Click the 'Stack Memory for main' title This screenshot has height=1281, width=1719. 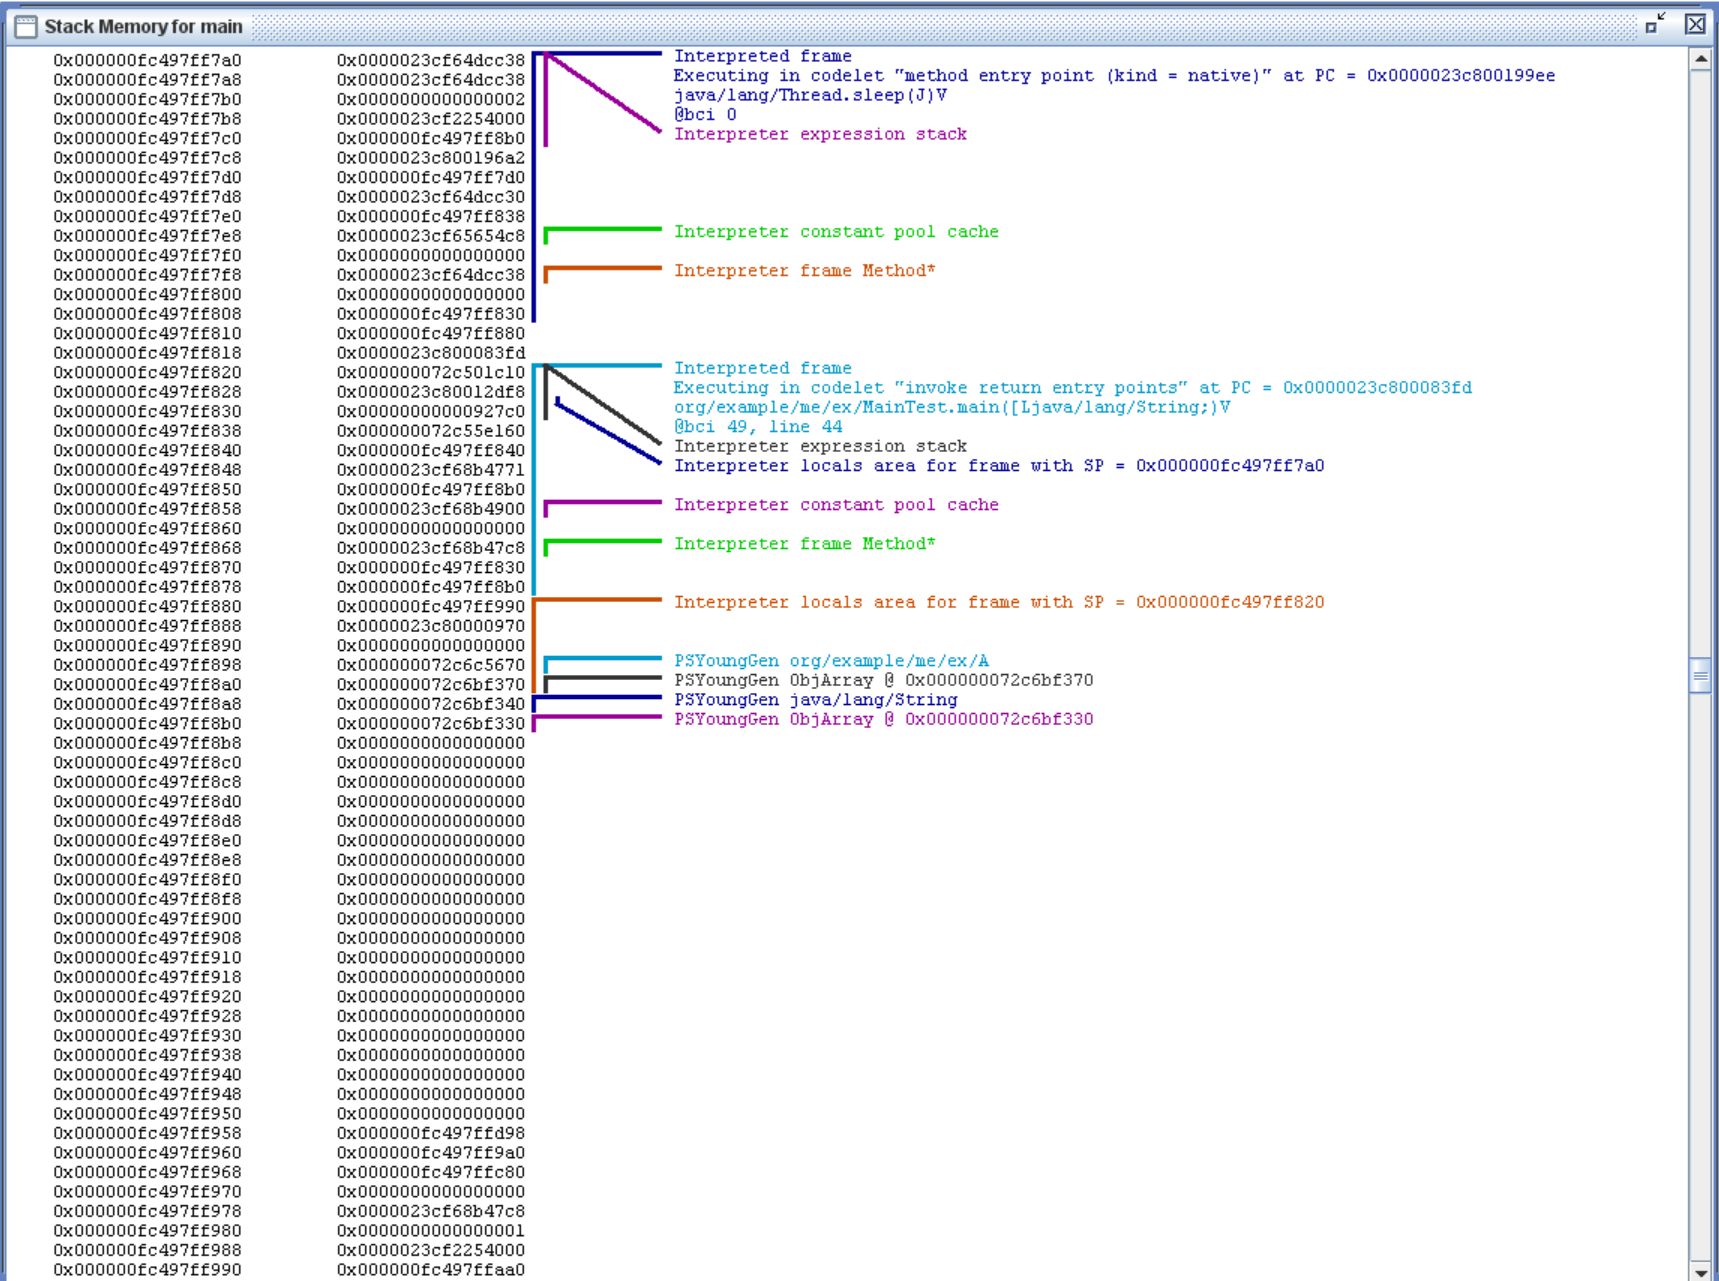pos(143,27)
